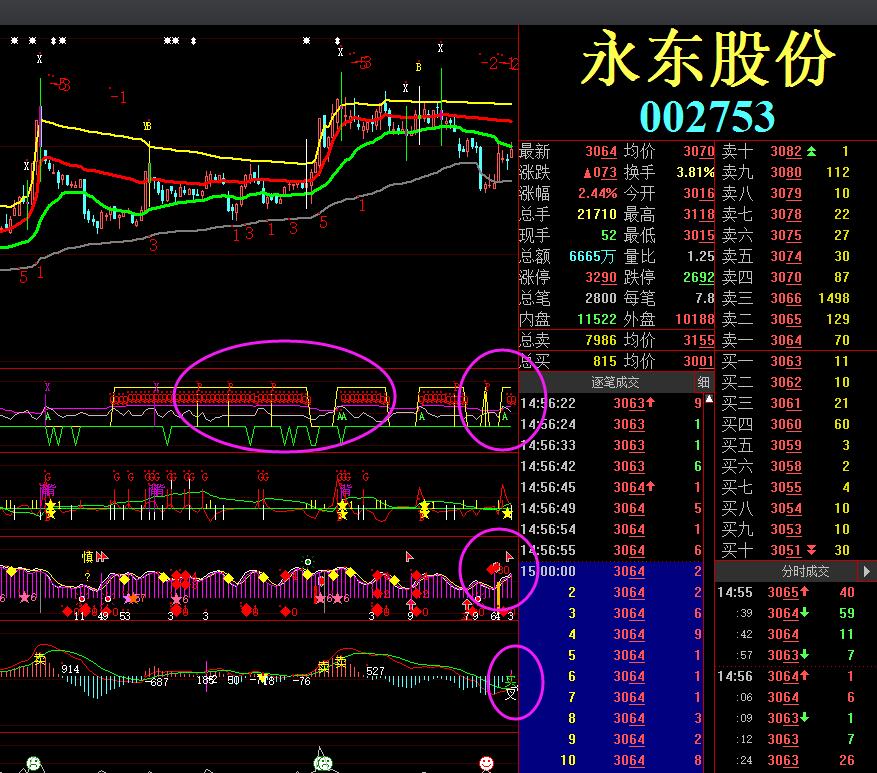The width and height of the screenshot is (877, 773).
Task: Click 涨停 value 3290
Action: tap(601, 277)
